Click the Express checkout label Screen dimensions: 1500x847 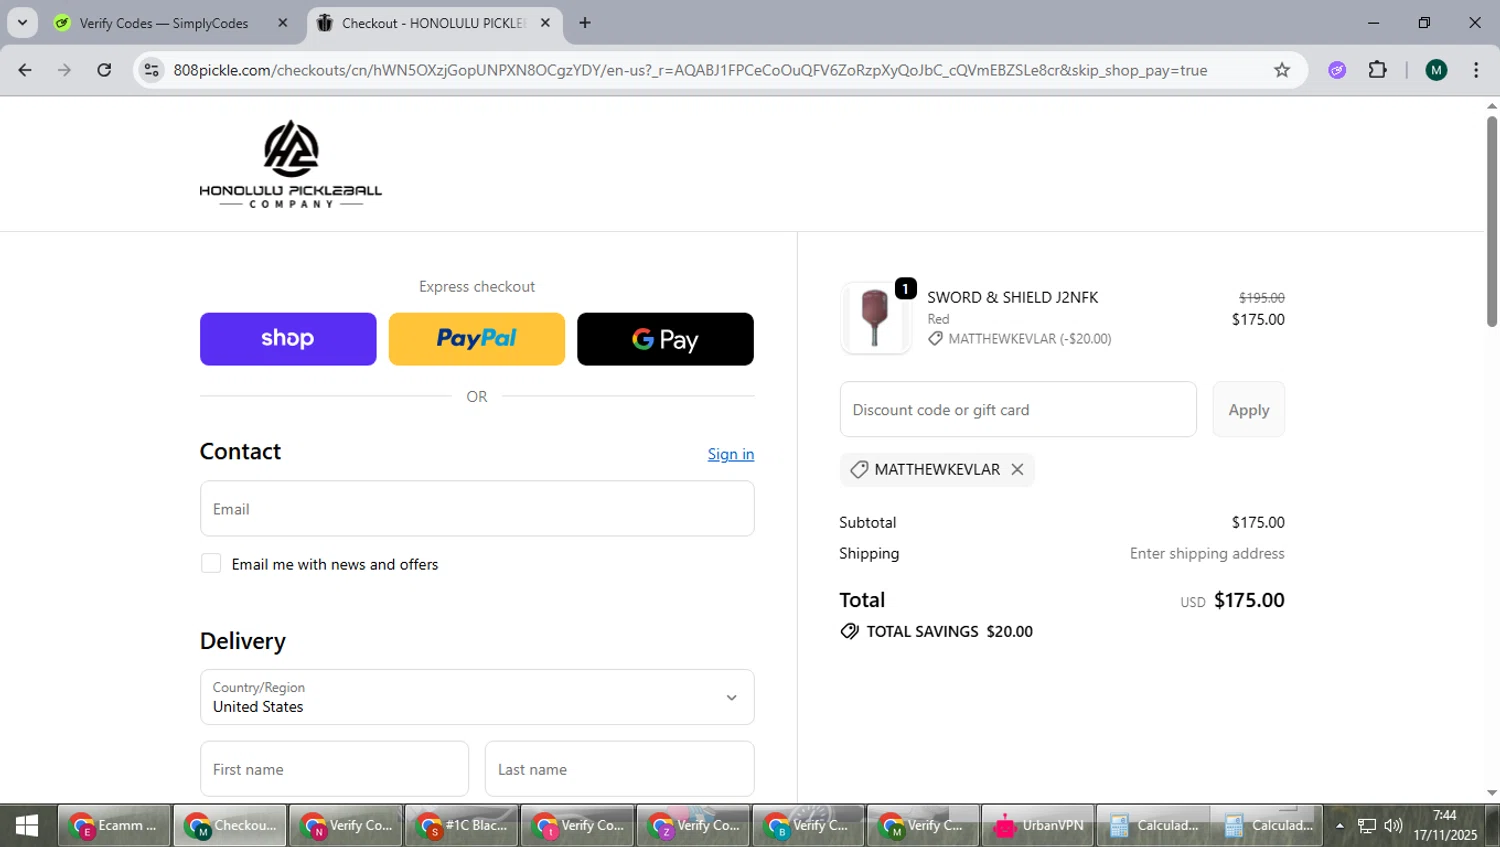point(477,287)
